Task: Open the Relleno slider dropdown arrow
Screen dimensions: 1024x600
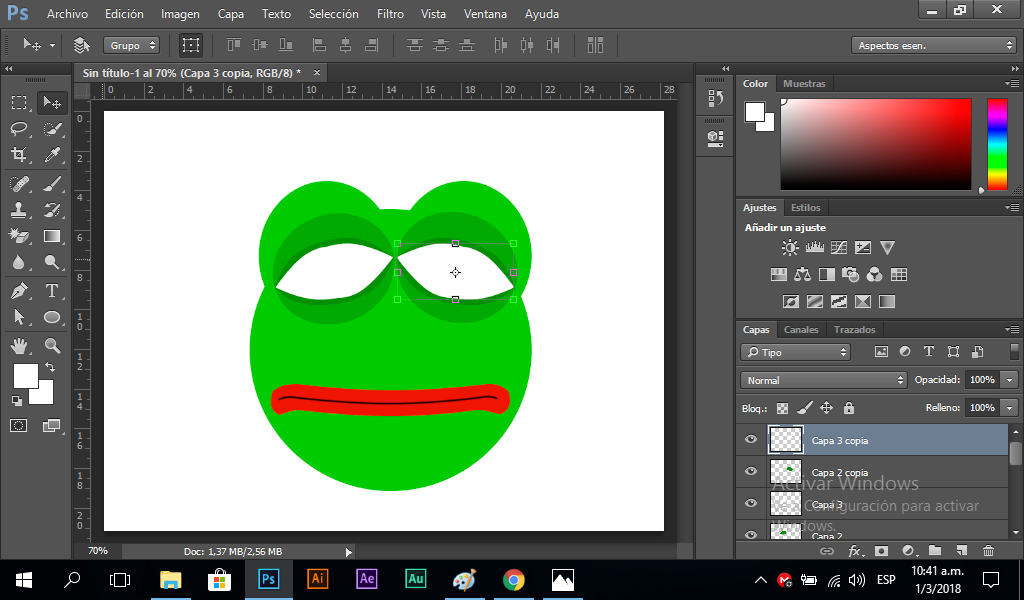Action: 1010,408
